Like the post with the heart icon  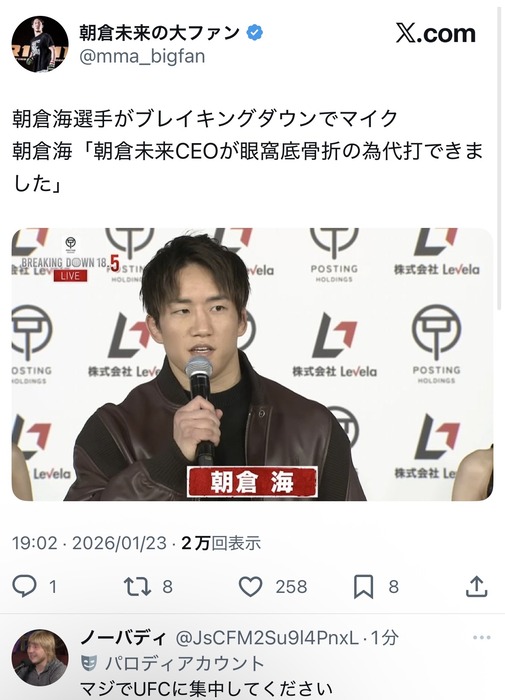point(251,587)
